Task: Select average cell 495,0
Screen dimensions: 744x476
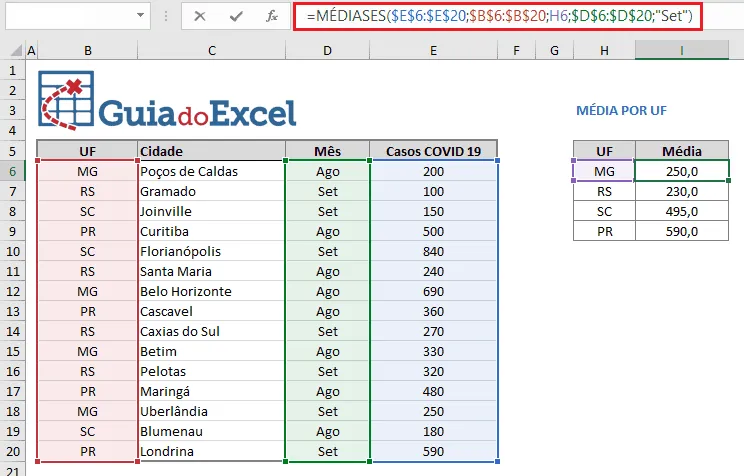Action: 682,211
